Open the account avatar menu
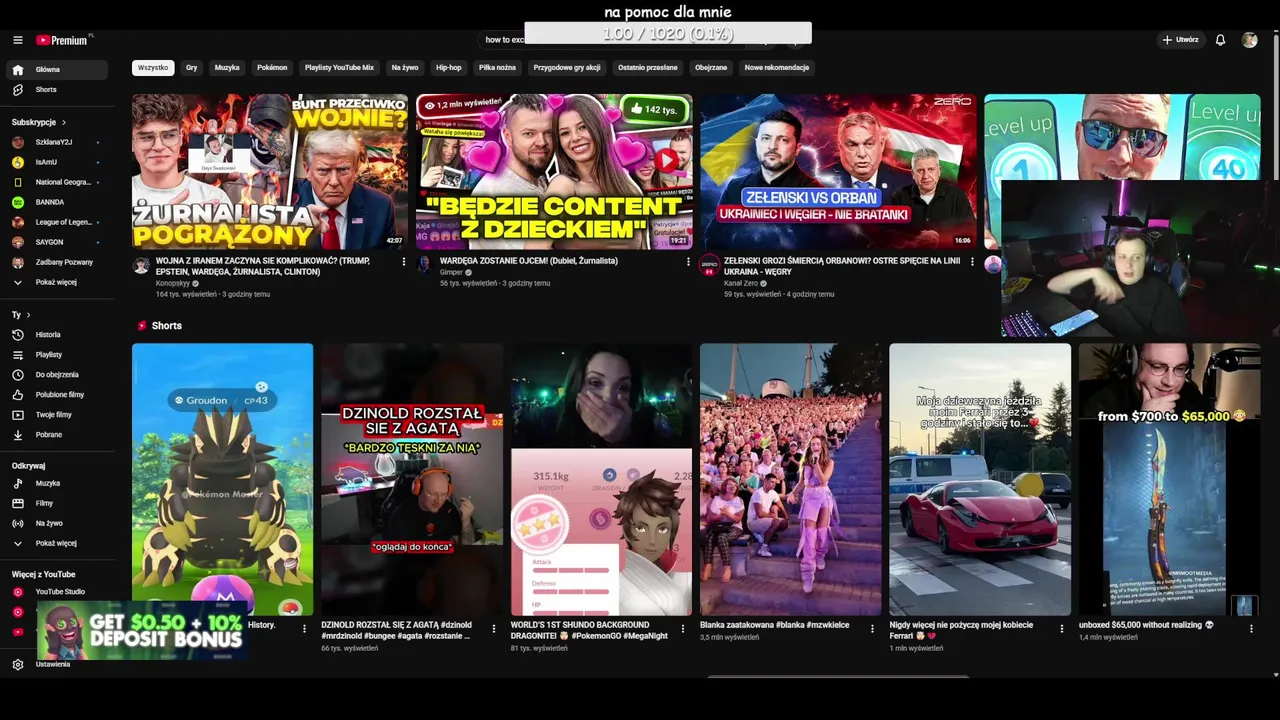 (x=1249, y=40)
